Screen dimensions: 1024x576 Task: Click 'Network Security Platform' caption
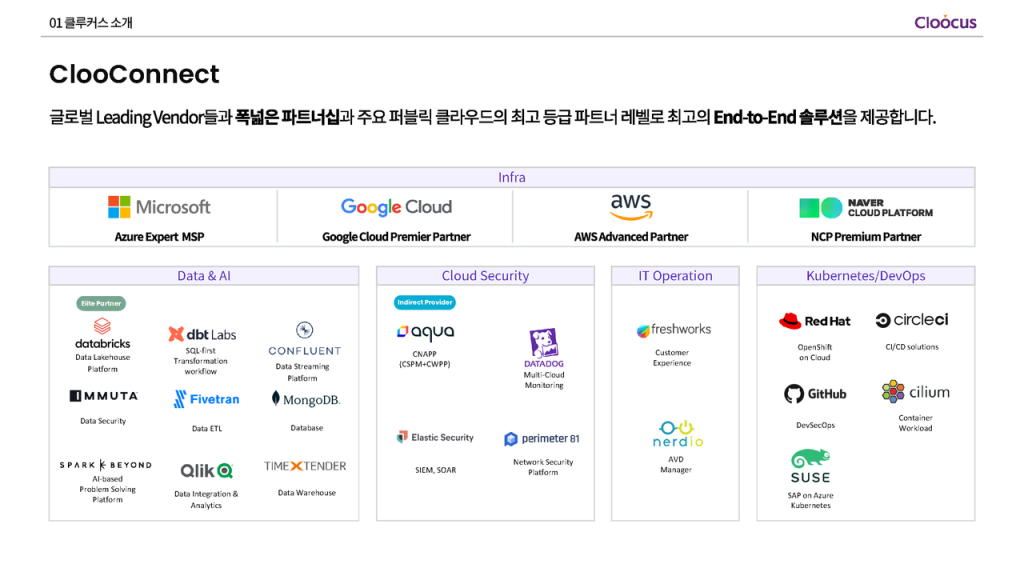(x=543, y=467)
